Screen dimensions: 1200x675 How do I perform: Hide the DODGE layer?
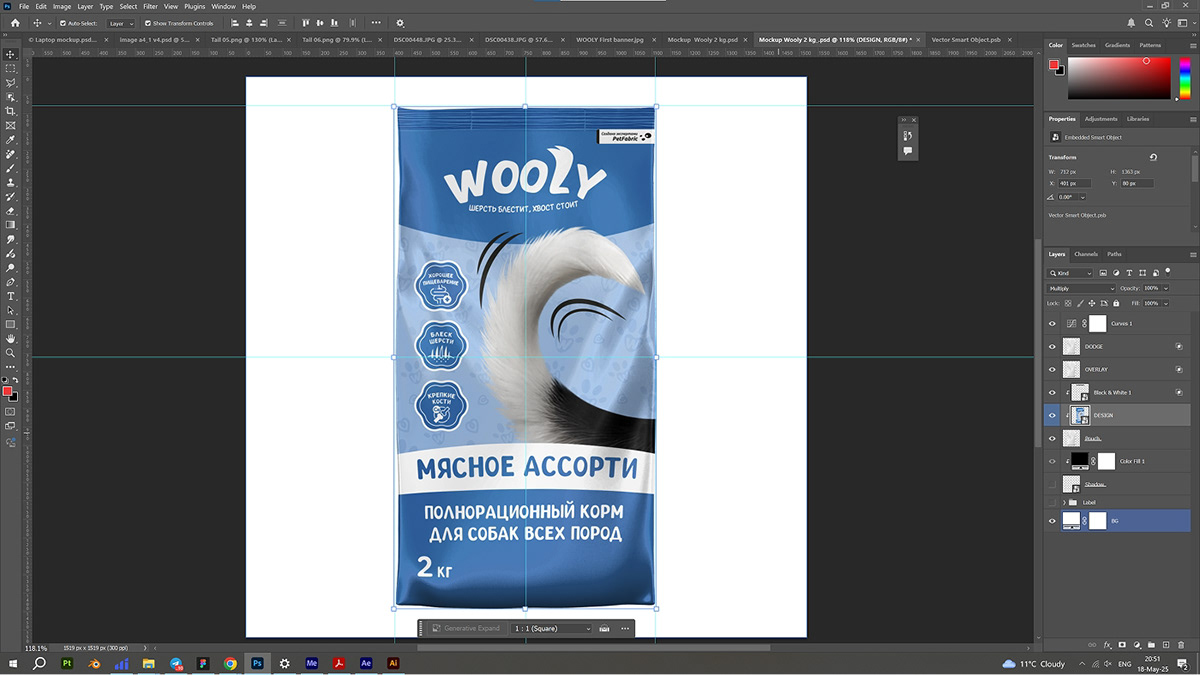point(1052,346)
